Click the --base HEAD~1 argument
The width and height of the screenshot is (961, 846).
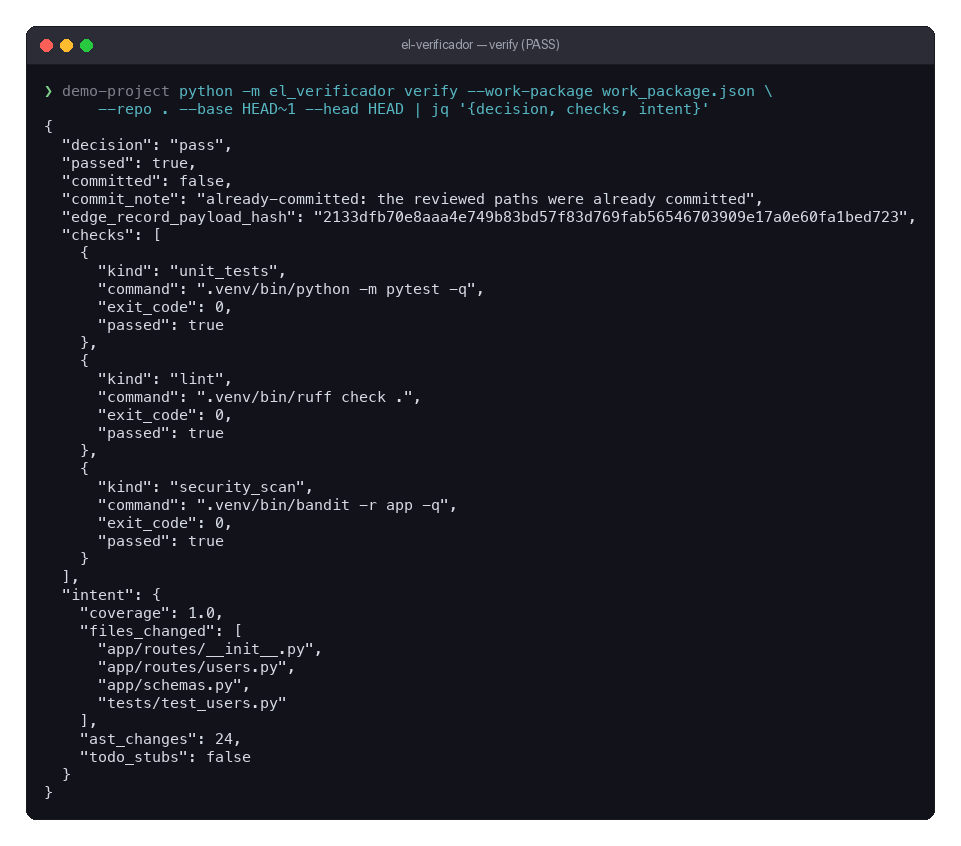tap(237, 109)
